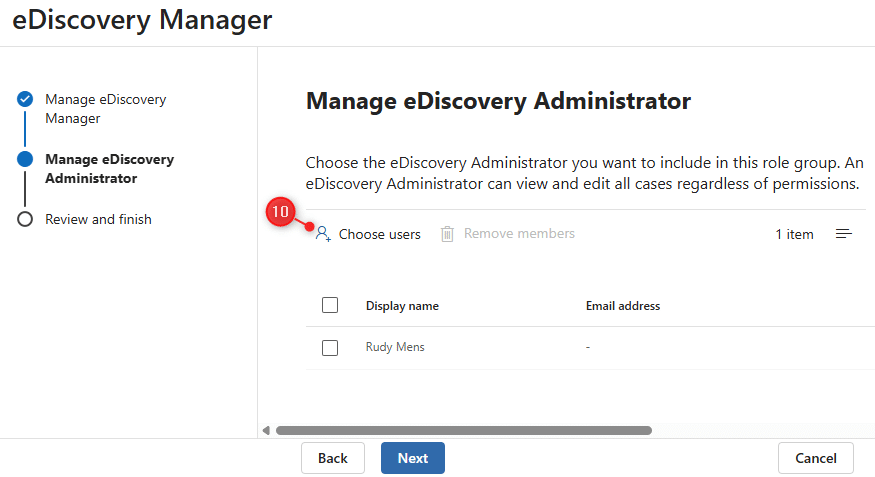Sort by the Email address column header

tap(622, 306)
